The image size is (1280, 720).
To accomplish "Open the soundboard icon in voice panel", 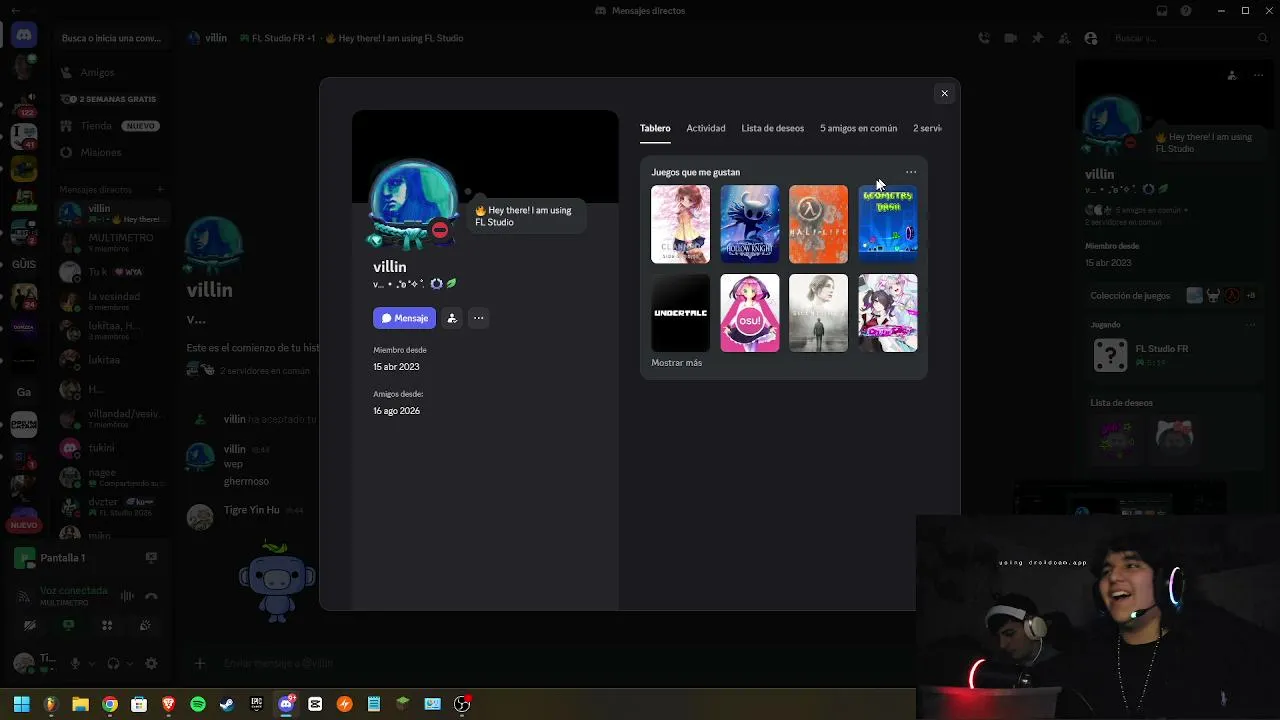I will pyautogui.click(x=146, y=626).
